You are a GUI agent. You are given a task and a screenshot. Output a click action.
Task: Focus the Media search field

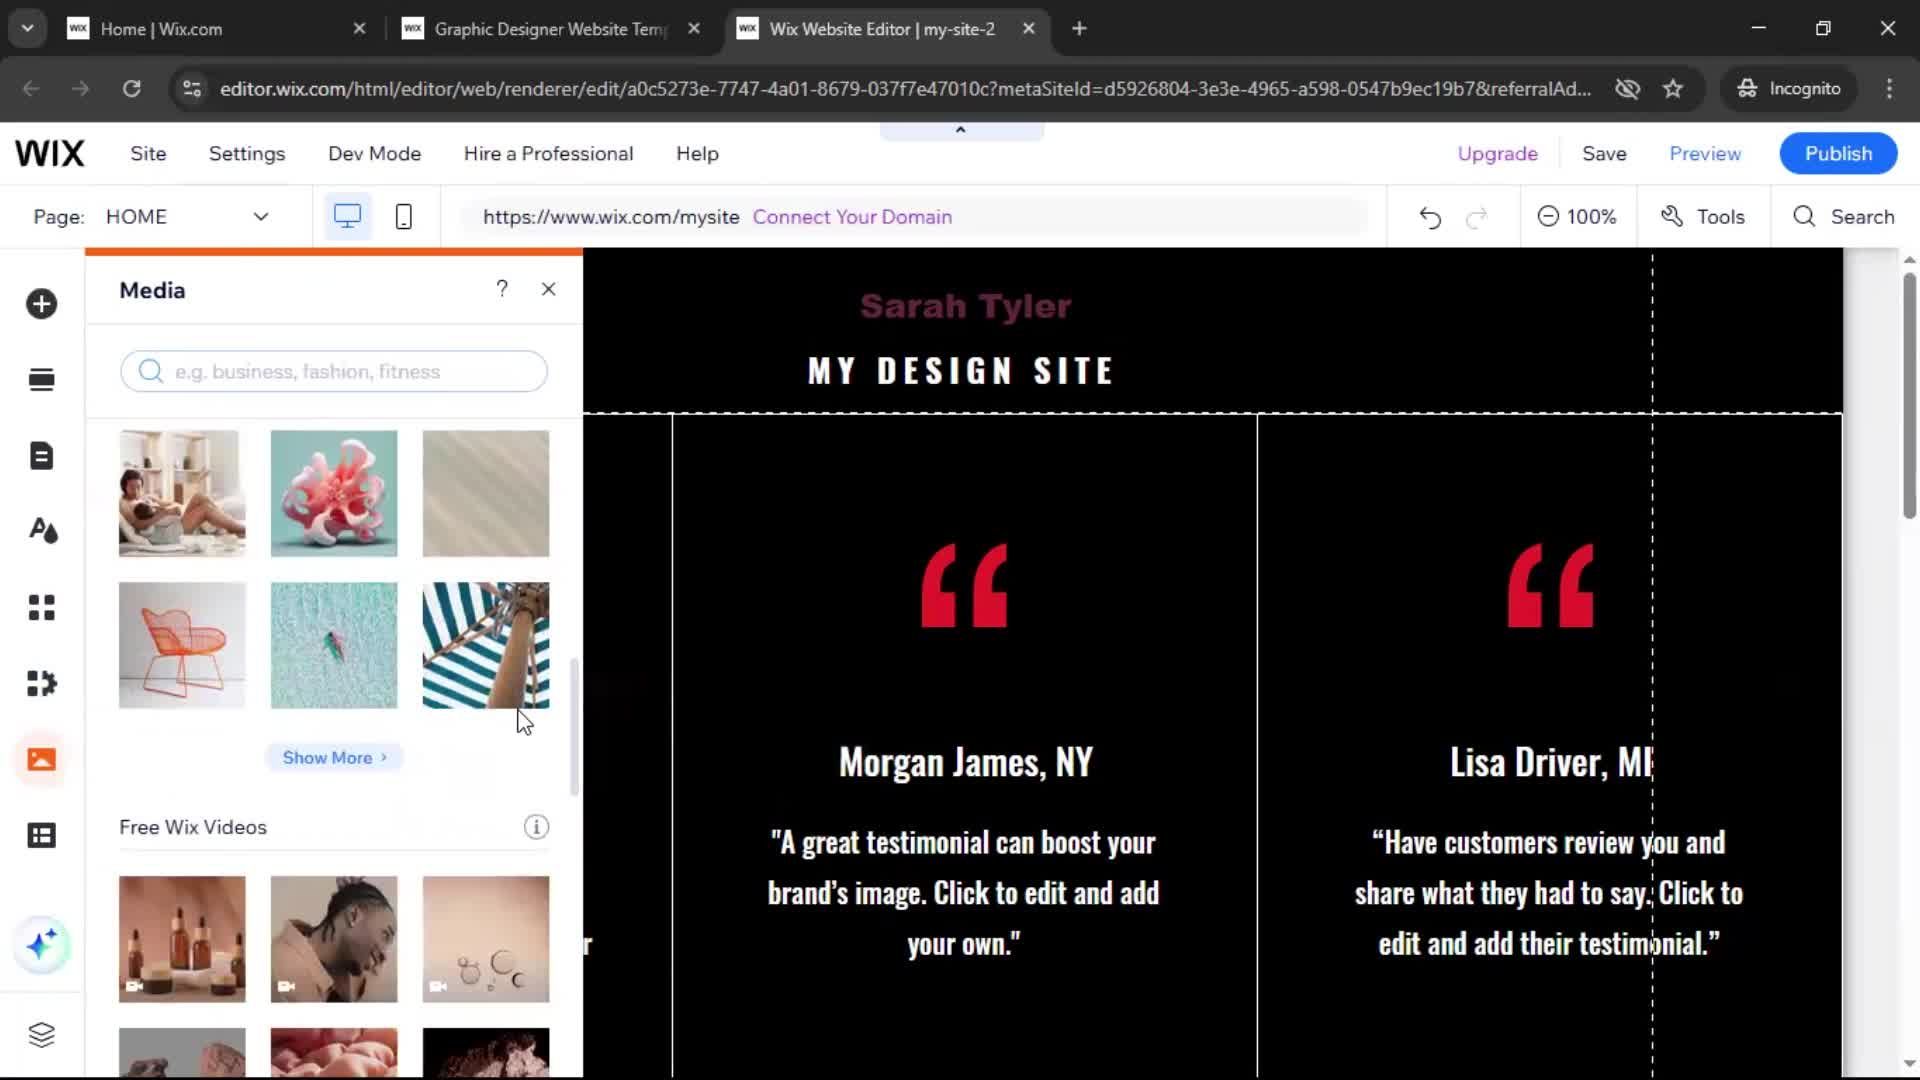pyautogui.click(x=334, y=372)
